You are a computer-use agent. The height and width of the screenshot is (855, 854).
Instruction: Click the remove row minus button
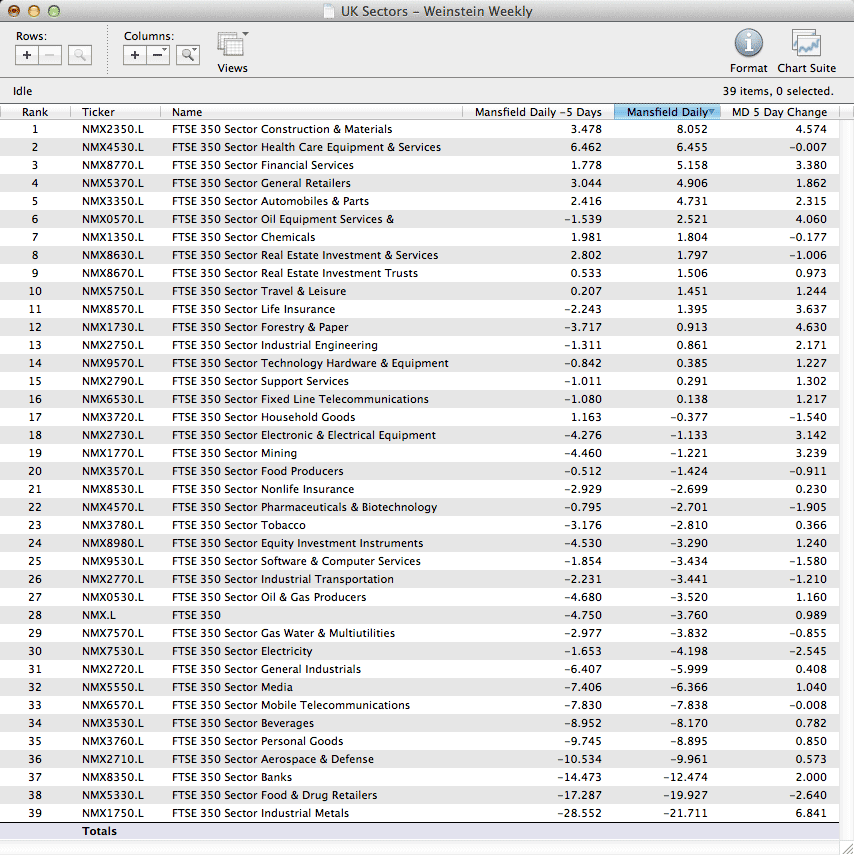(x=50, y=55)
